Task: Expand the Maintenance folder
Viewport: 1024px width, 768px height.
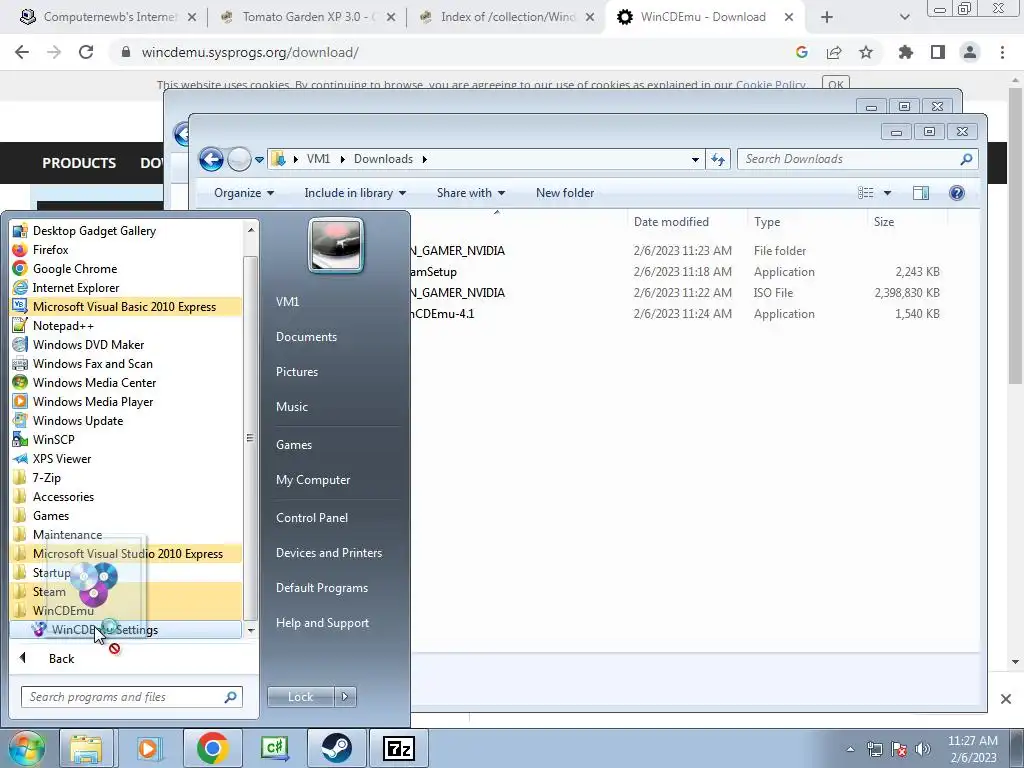Action: (x=67, y=534)
